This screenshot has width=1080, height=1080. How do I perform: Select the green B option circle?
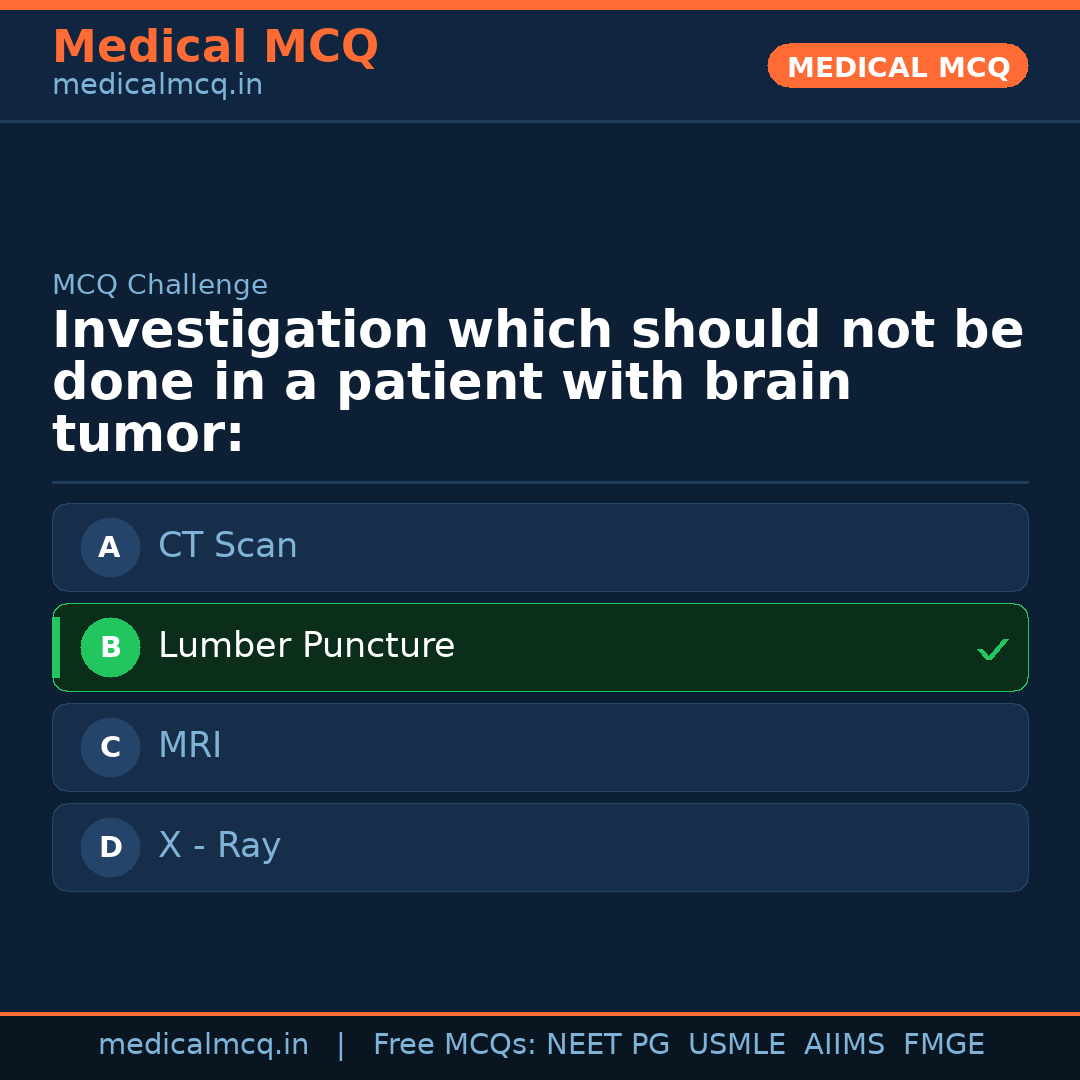(x=110, y=647)
